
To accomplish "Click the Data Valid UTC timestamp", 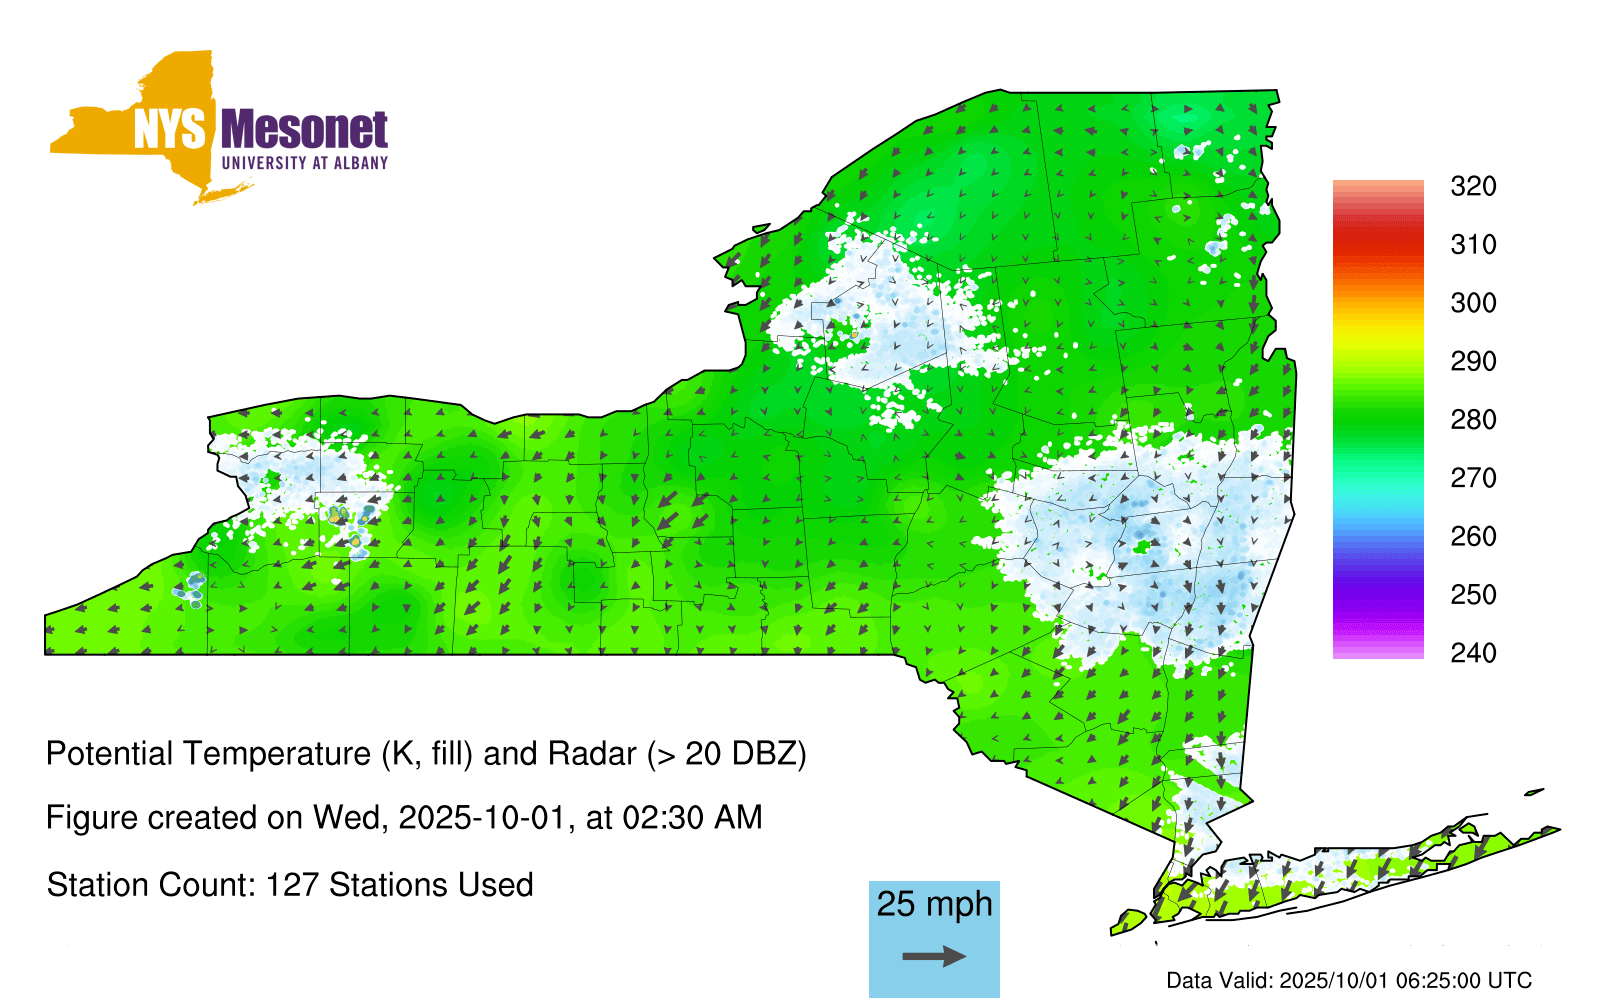I will pyautogui.click(x=1348, y=980).
